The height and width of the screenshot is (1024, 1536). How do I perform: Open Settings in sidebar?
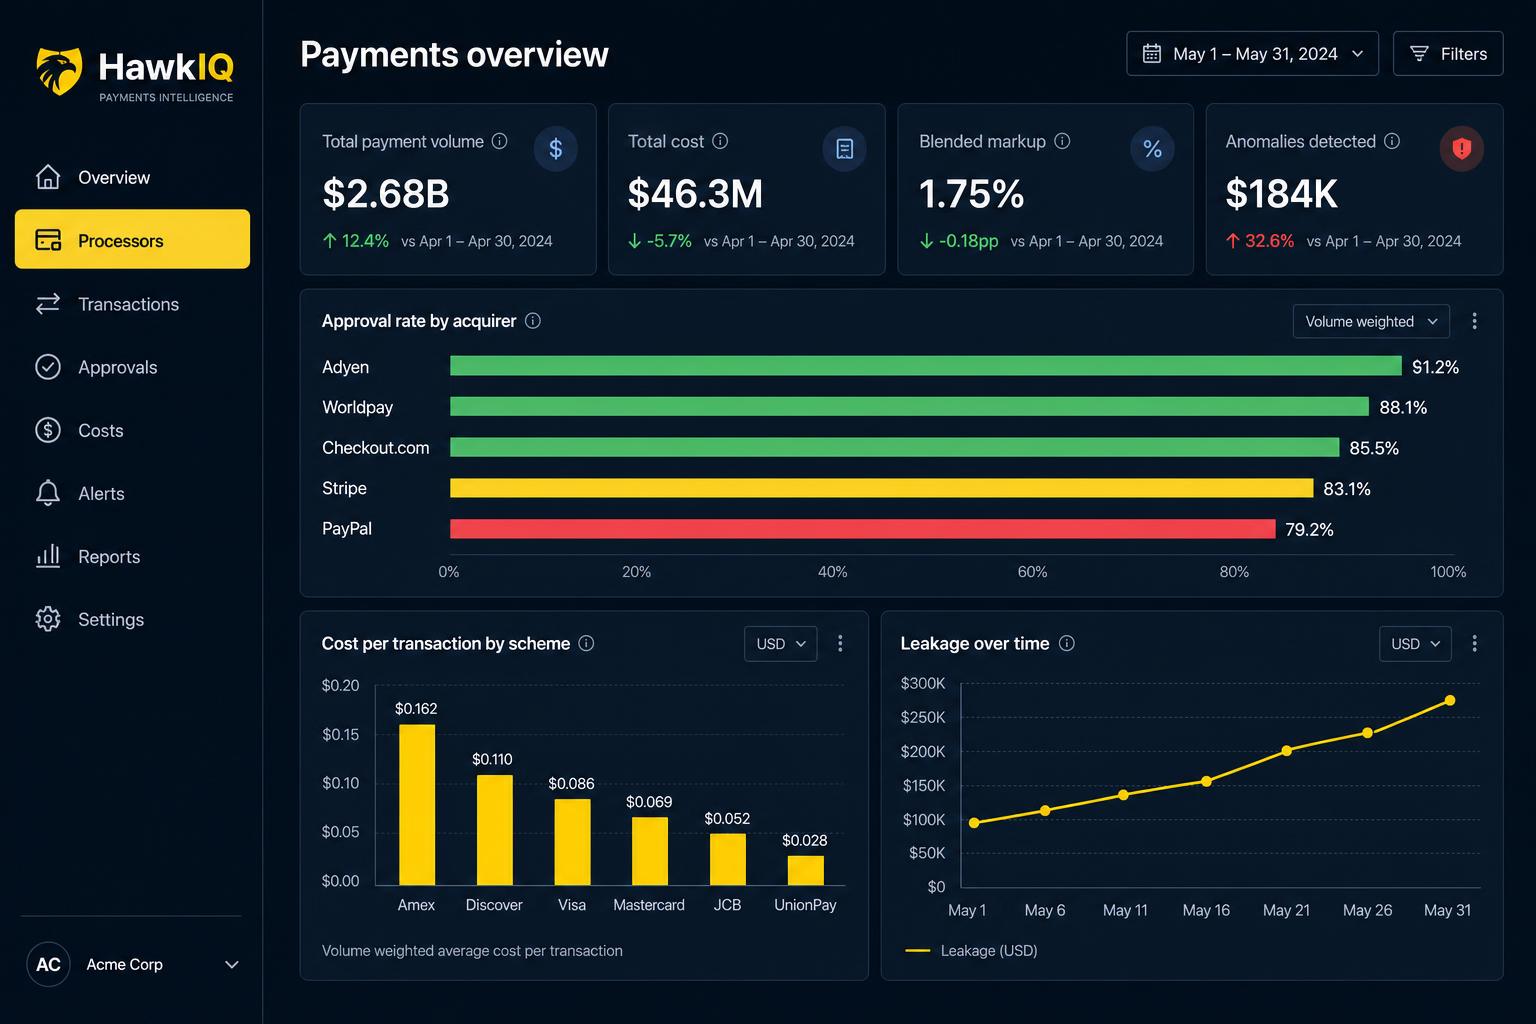click(x=132, y=619)
